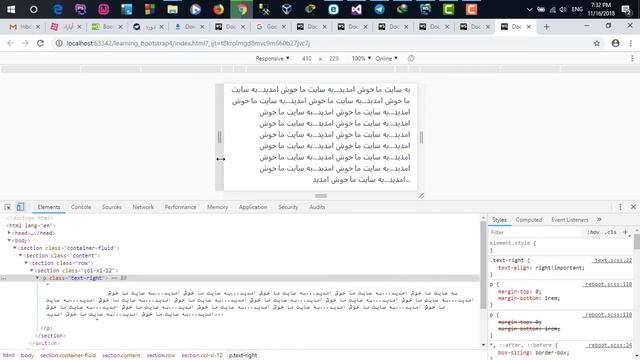Viewport: 640px width, 360px height.
Task: Expand the head element node
Action: point(9,233)
